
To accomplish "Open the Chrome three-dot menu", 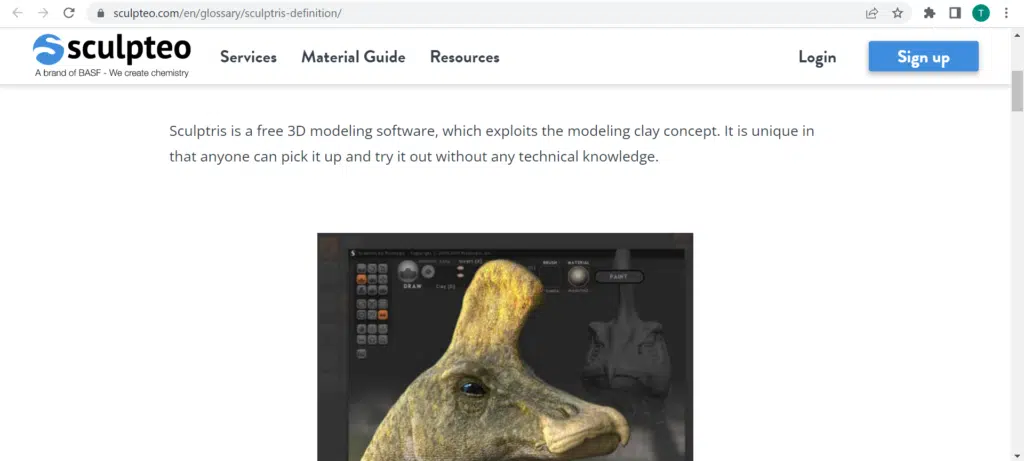I will 1006,13.
